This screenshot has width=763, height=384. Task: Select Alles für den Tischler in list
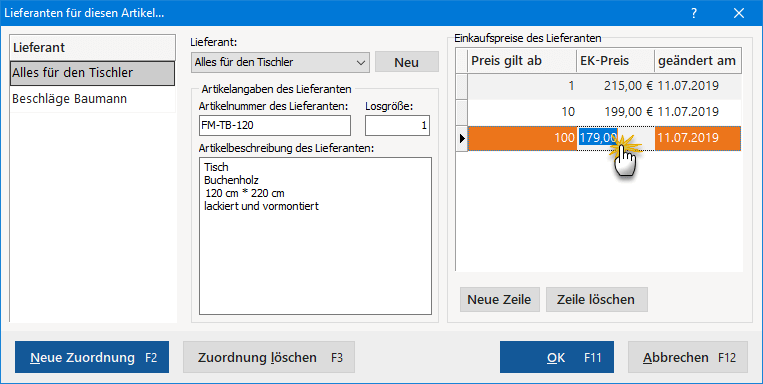[92, 73]
